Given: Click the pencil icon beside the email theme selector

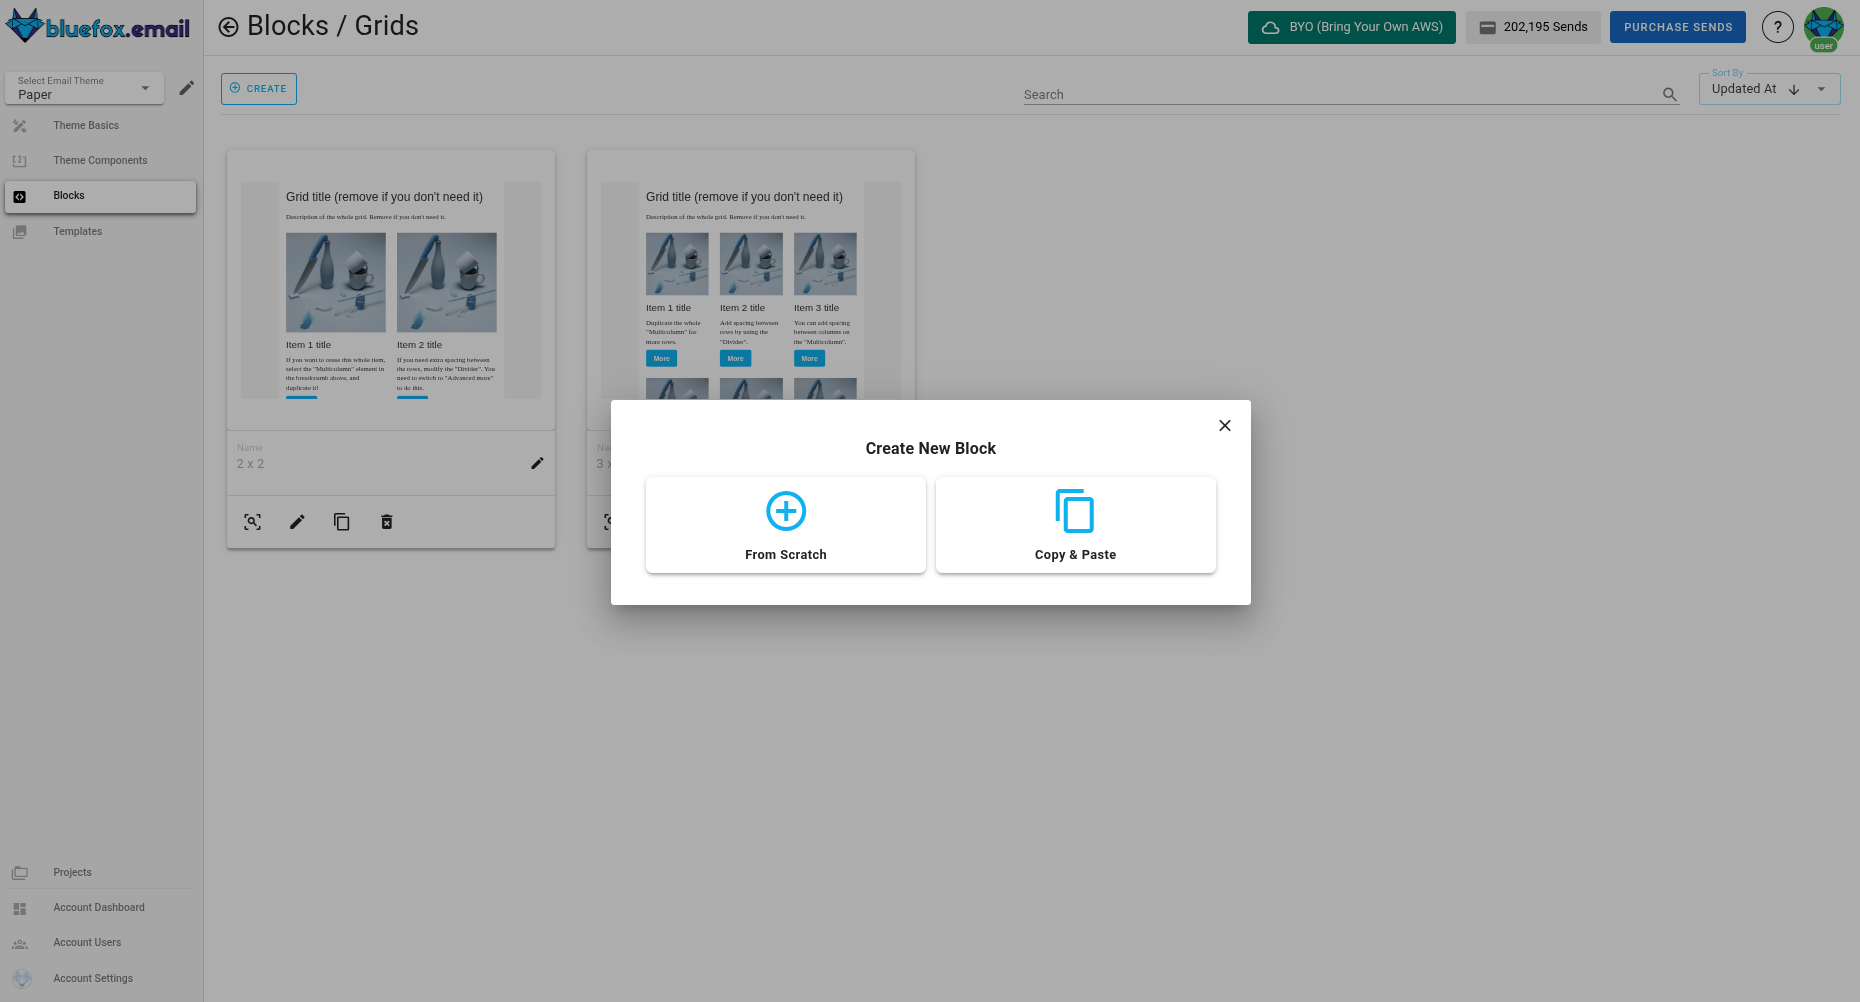Looking at the screenshot, I should pyautogui.click(x=186, y=88).
